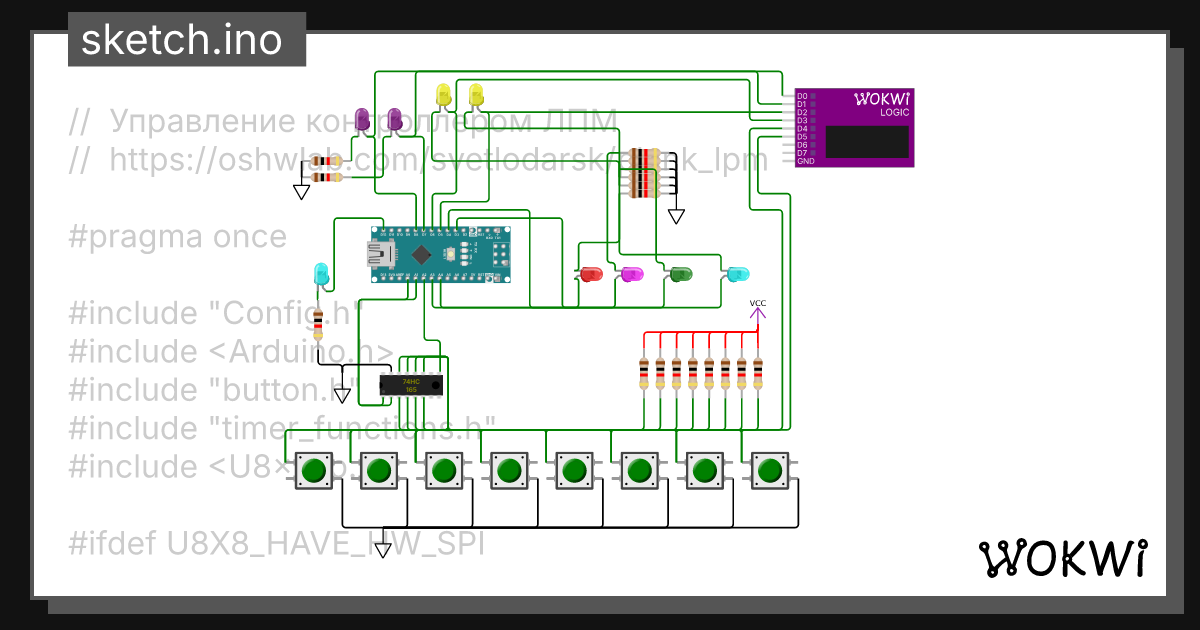This screenshot has height=630, width=1200.
Task: Open the sketch.ino file tab
Action: 187,40
